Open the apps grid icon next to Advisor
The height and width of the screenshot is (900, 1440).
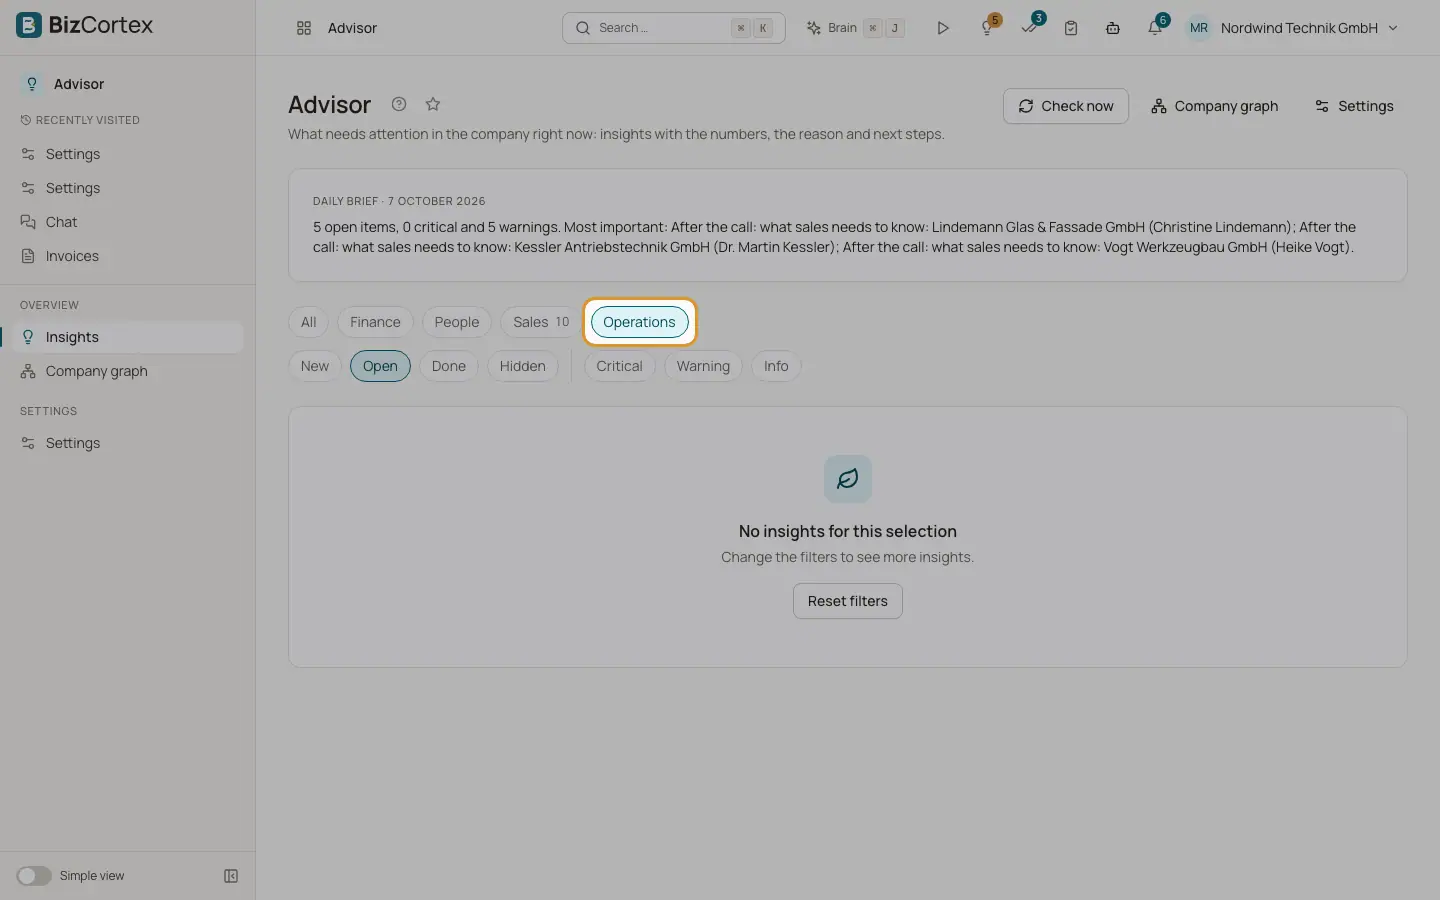coord(304,28)
